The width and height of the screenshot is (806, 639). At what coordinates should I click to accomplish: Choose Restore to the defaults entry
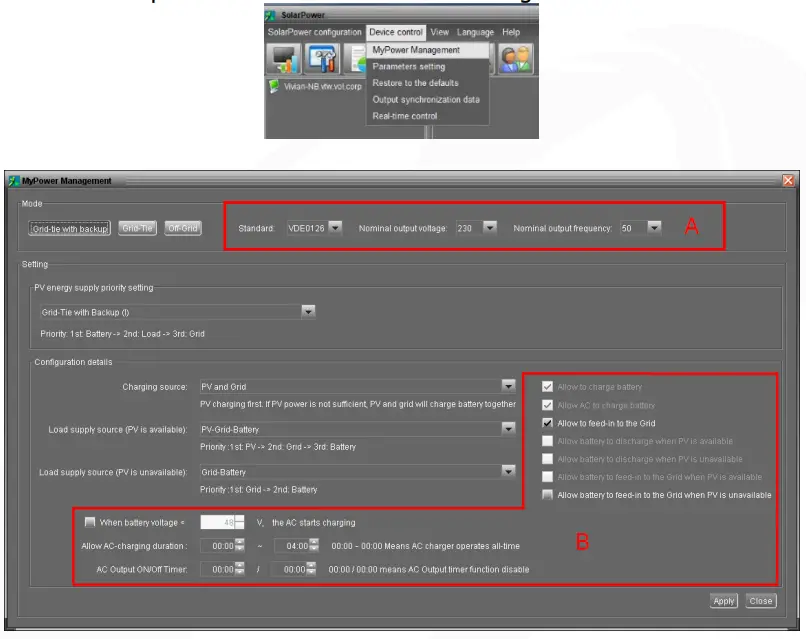(428, 83)
